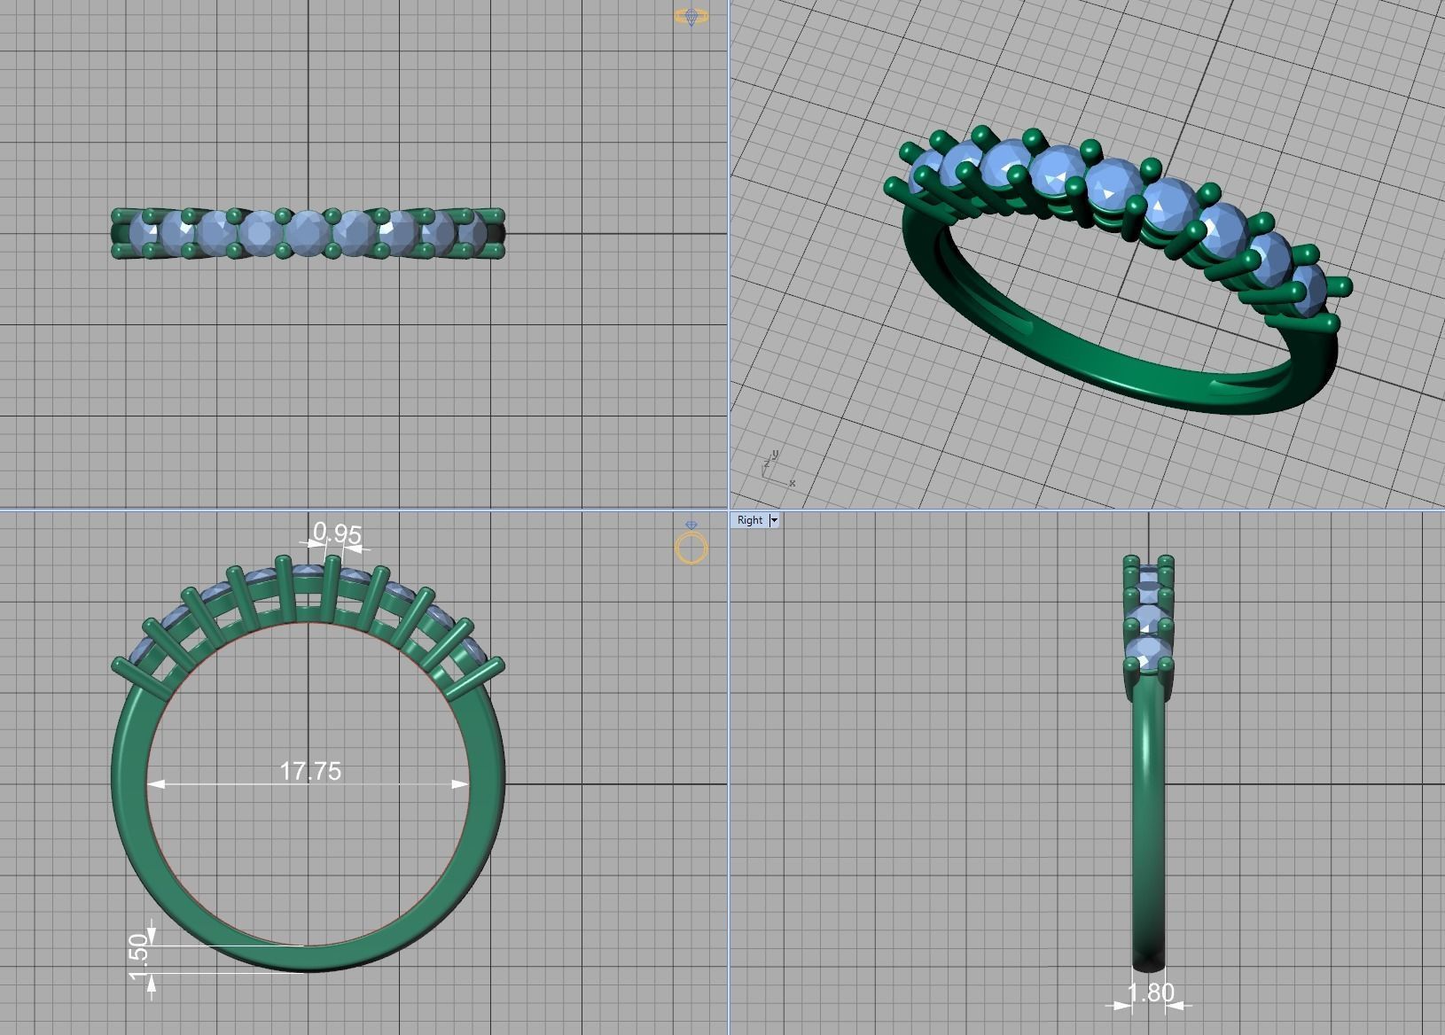Image resolution: width=1445 pixels, height=1035 pixels.
Task: Click the Right viewport title label
Action: pos(750,520)
